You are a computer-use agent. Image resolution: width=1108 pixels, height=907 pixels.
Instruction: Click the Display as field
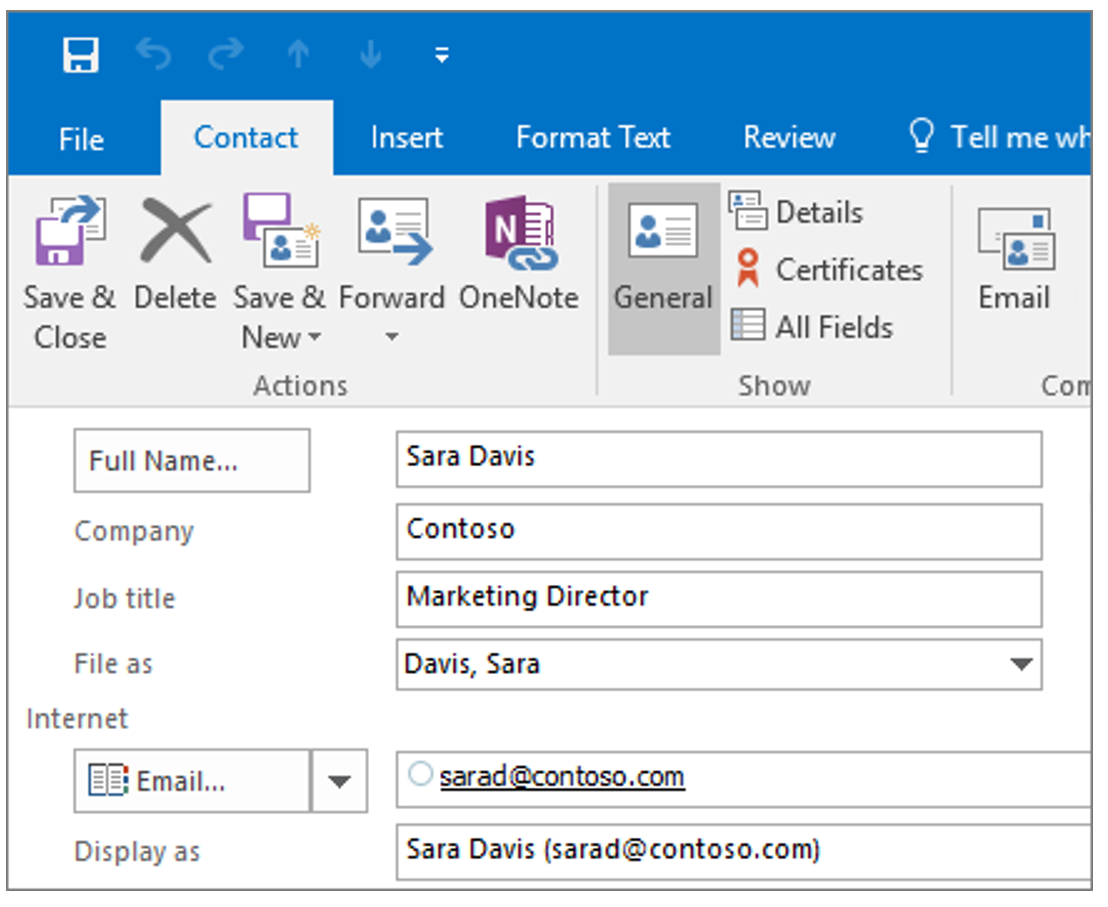click(743, 850)
